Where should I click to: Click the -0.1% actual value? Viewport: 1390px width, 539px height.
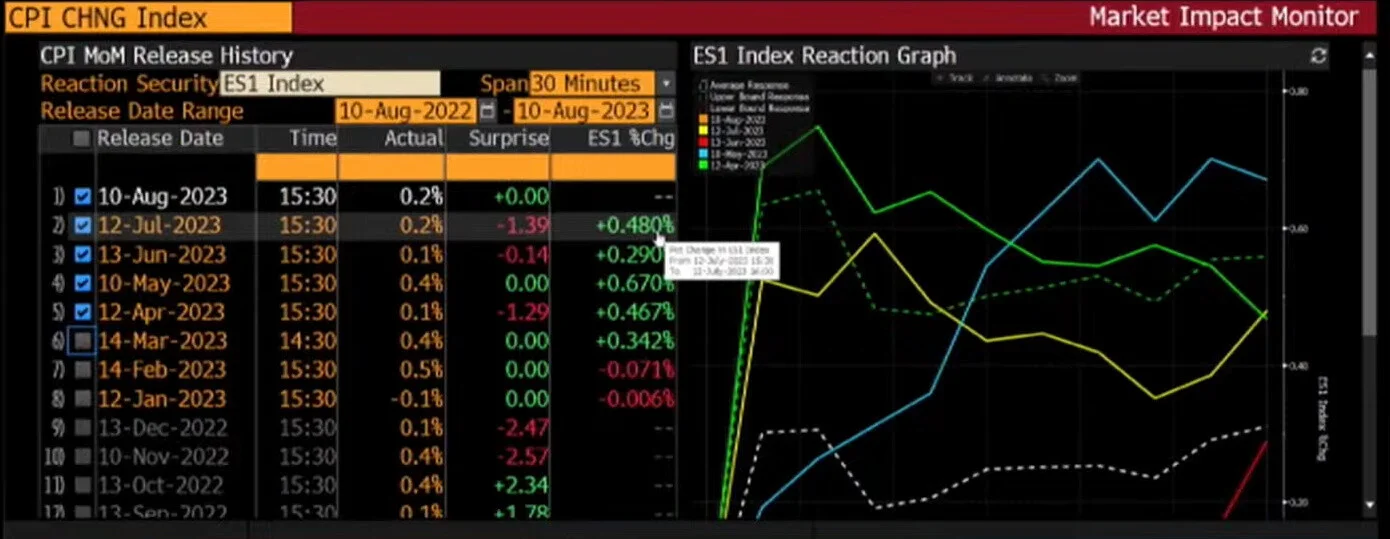(x=416, y=399)
